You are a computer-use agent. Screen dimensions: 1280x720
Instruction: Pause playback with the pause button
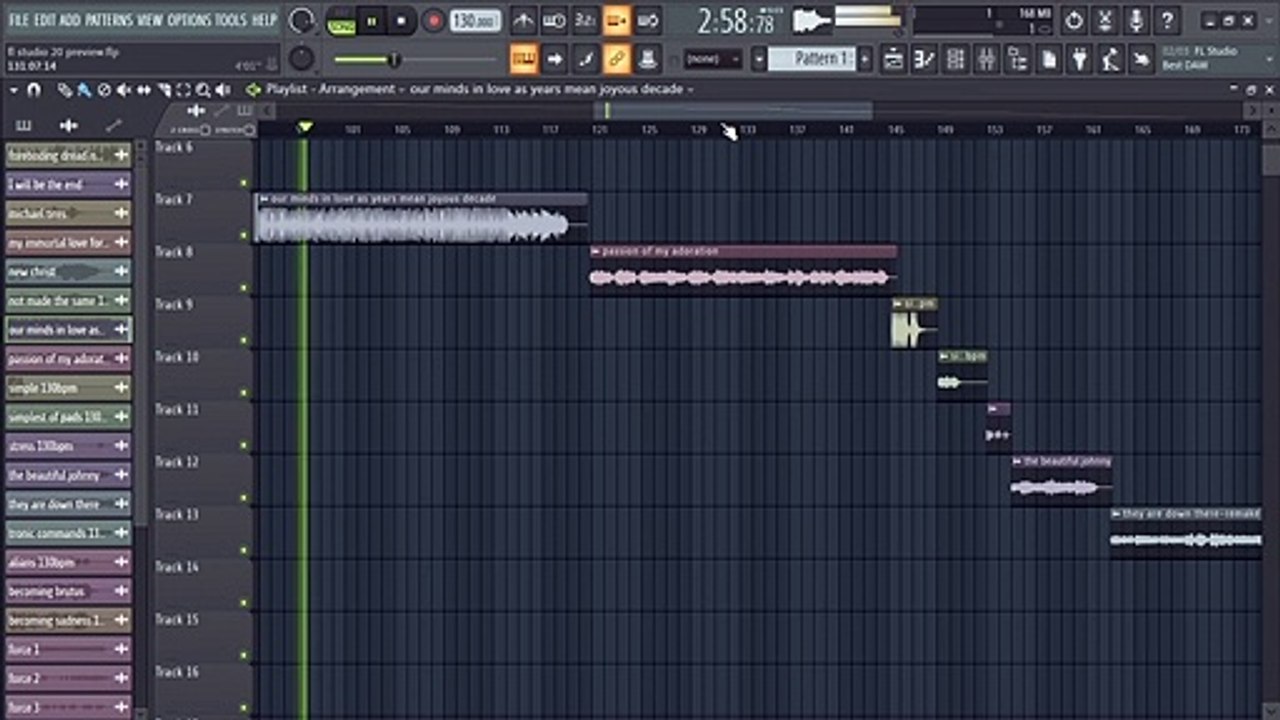tap(371, 20)
